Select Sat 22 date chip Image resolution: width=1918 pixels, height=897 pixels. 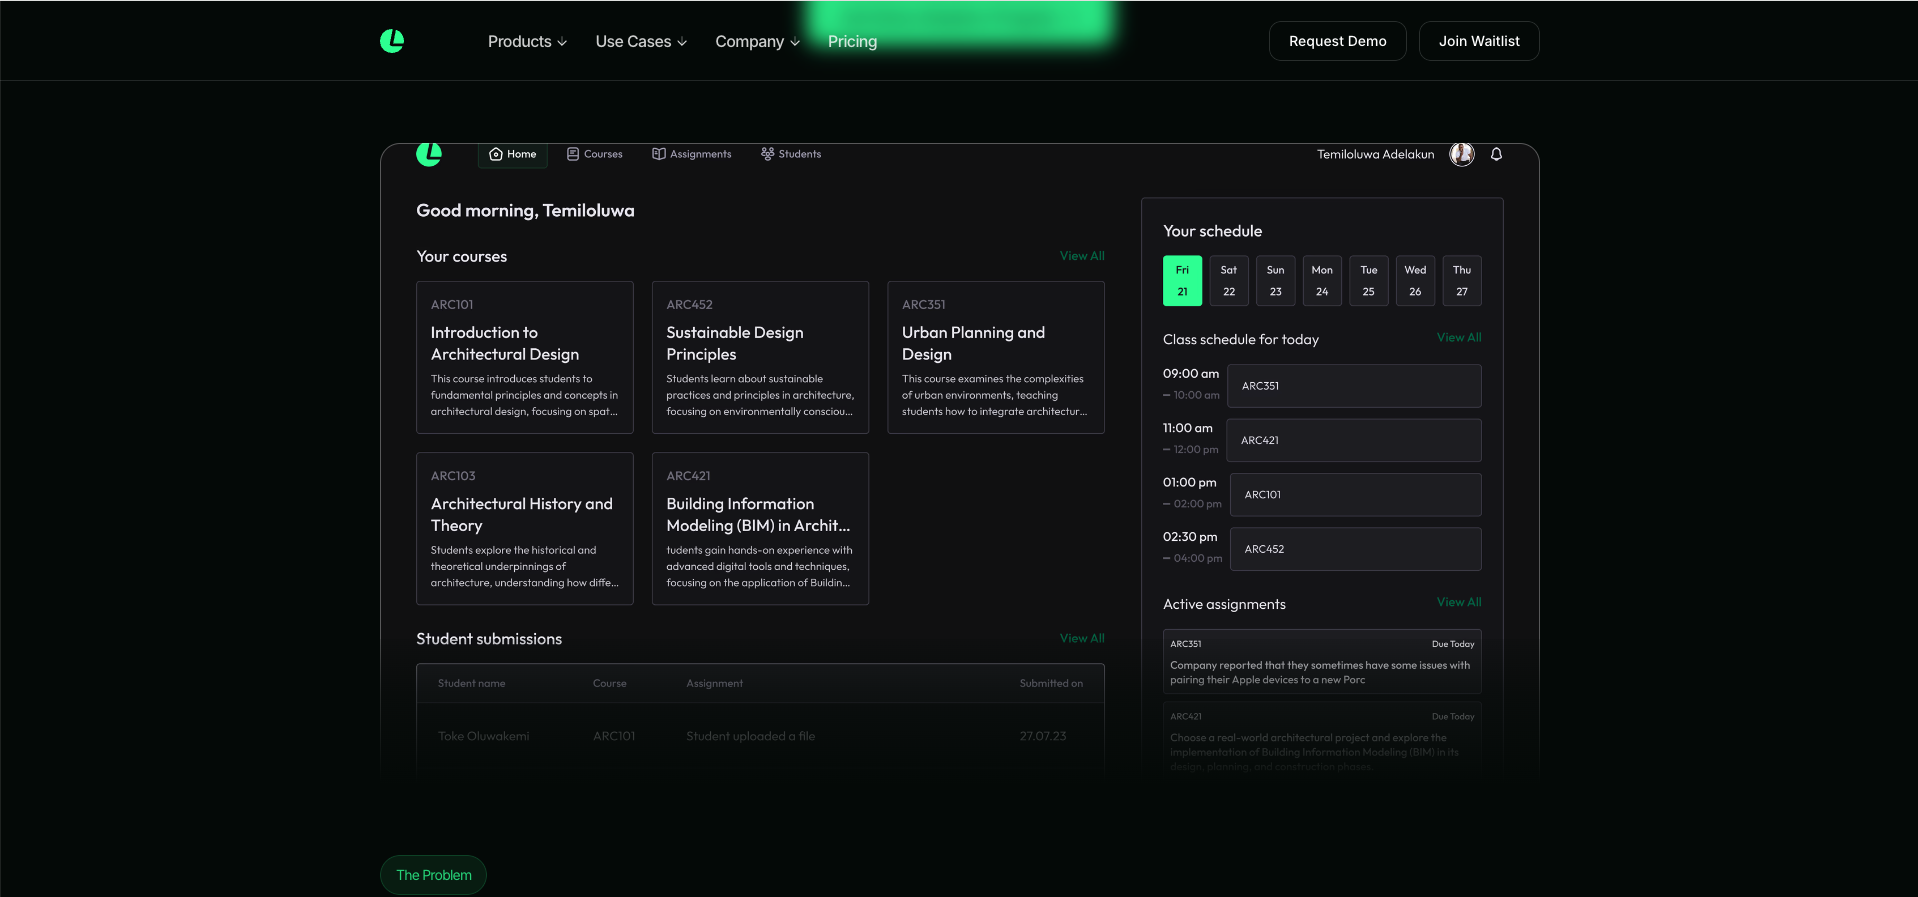1229,281
